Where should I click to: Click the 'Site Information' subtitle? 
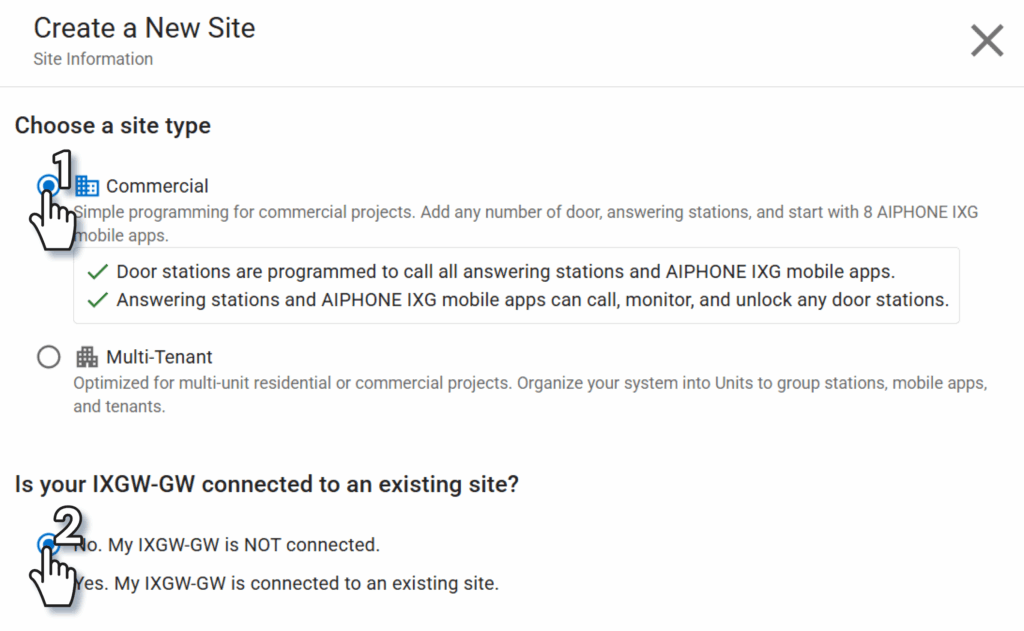click(93, 59)
